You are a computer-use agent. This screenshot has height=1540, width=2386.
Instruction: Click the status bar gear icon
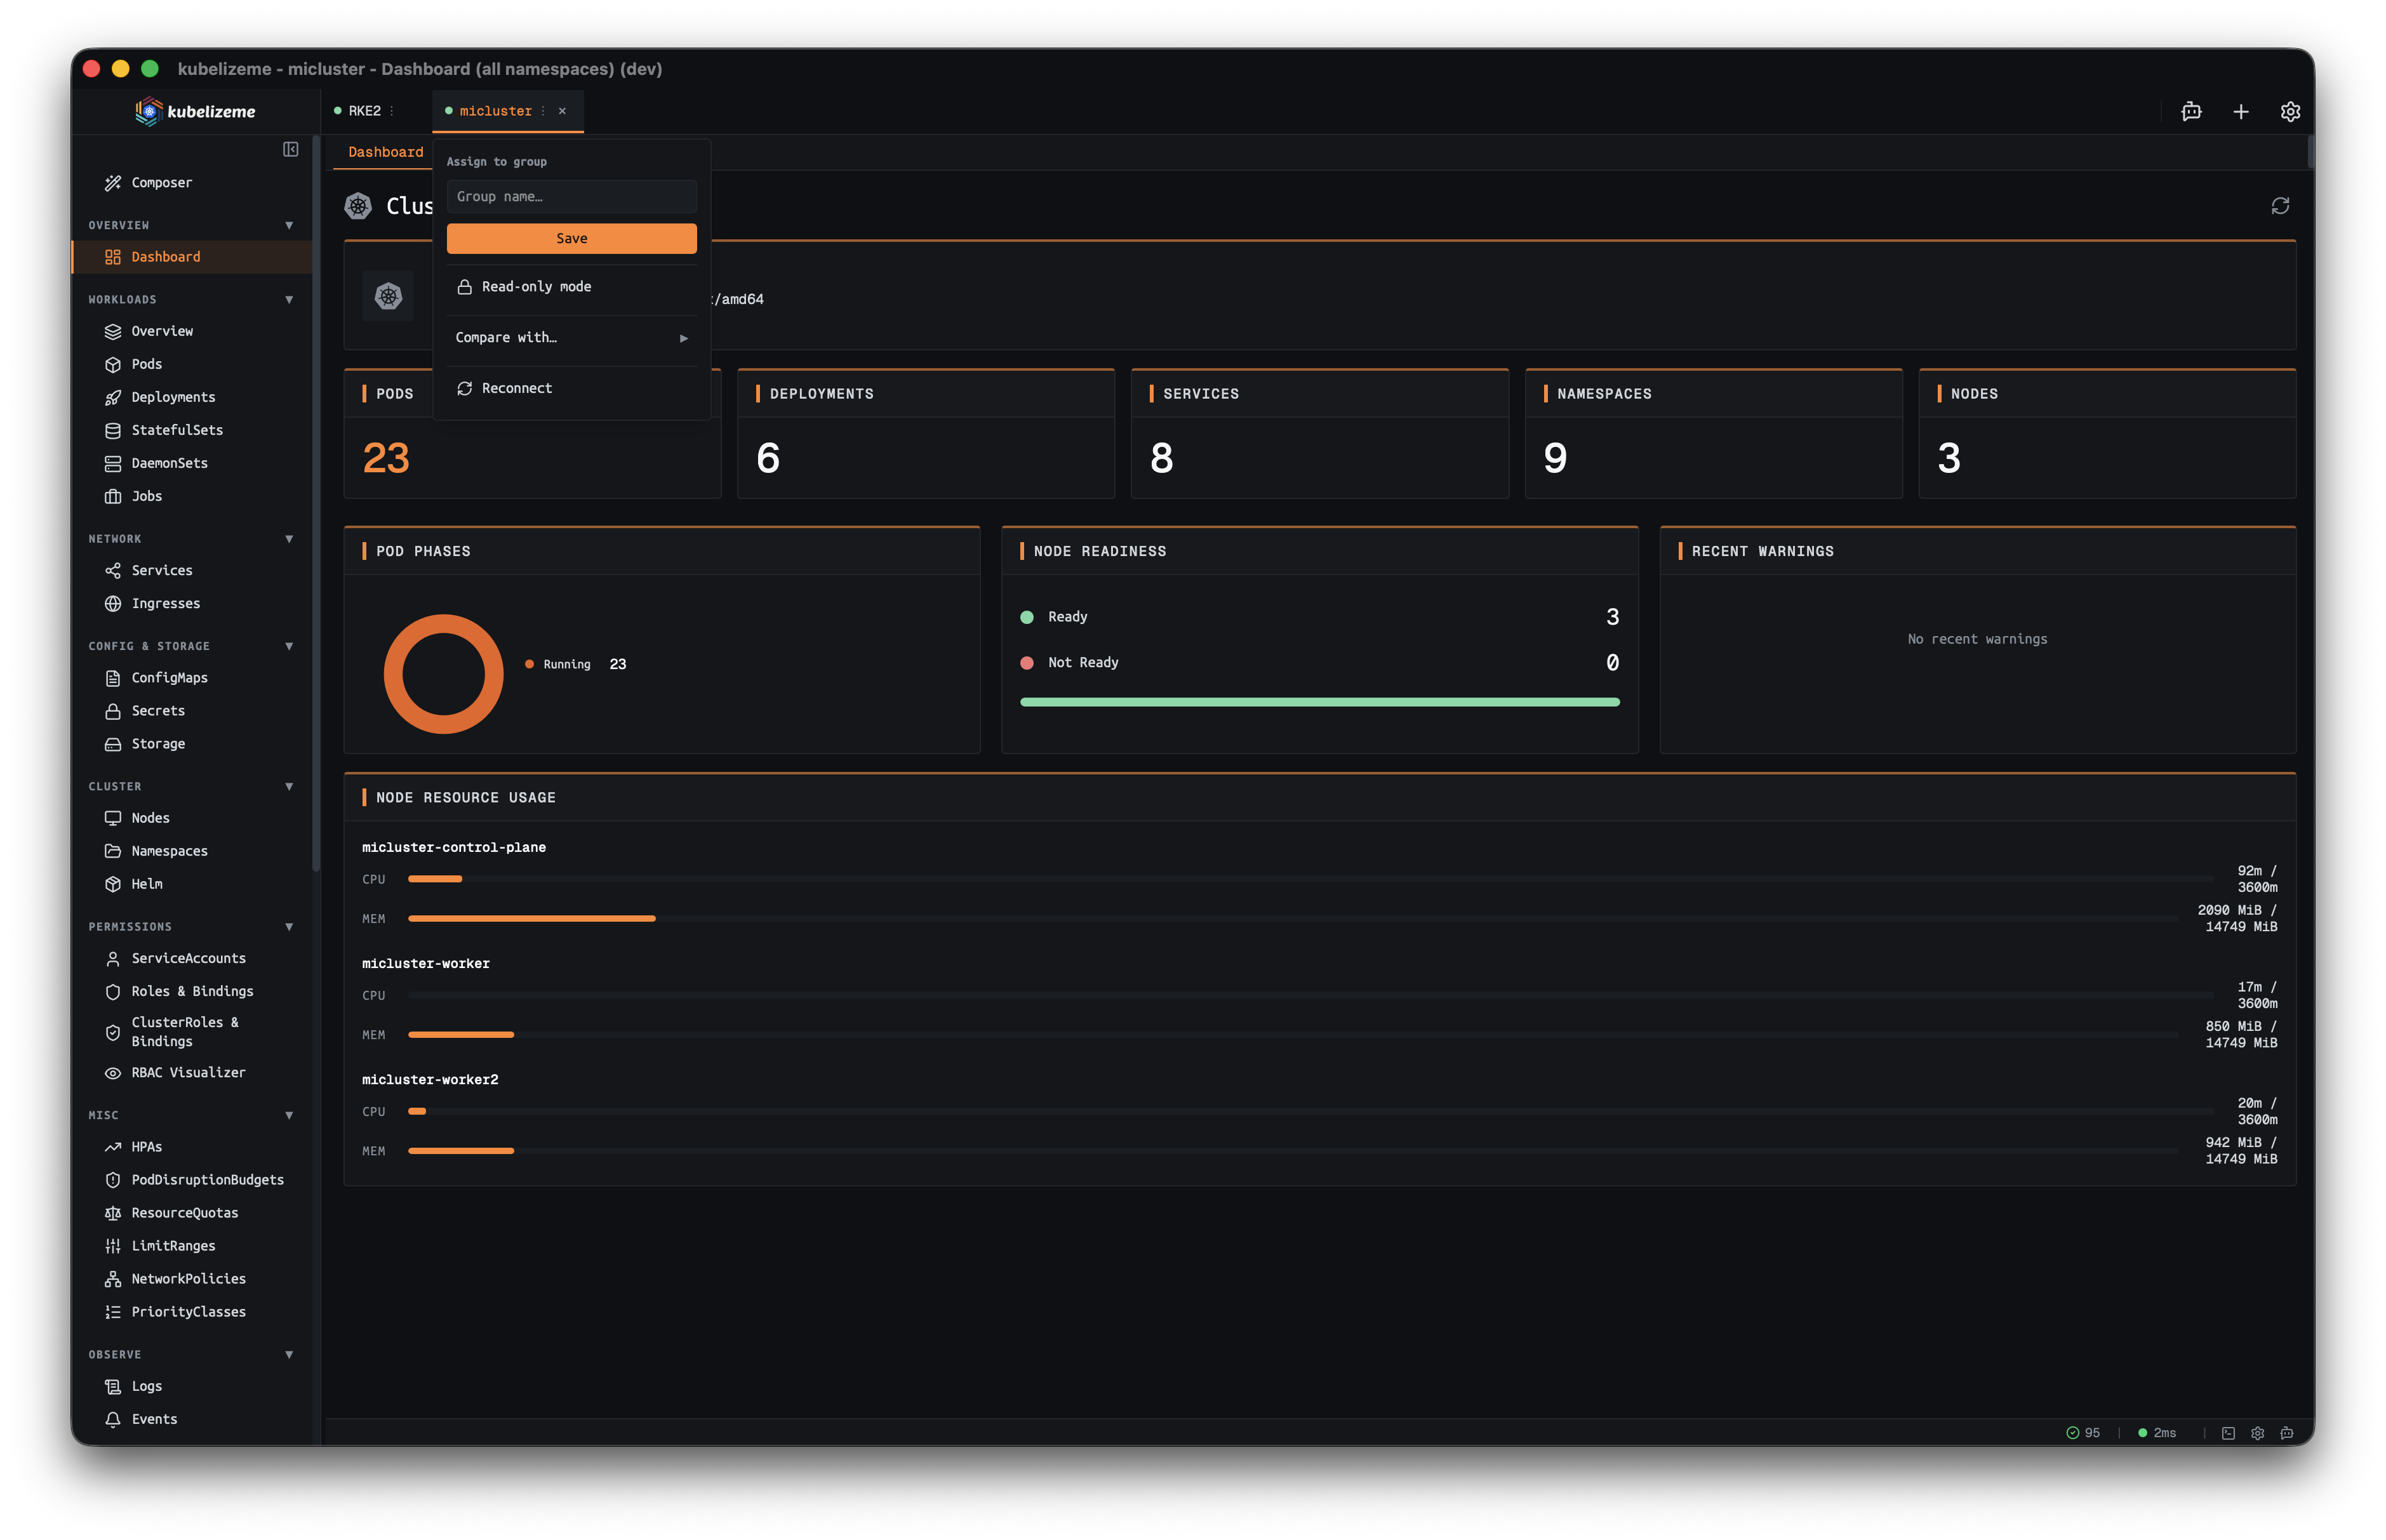pyautogui.click(x=2257, y=1433)
